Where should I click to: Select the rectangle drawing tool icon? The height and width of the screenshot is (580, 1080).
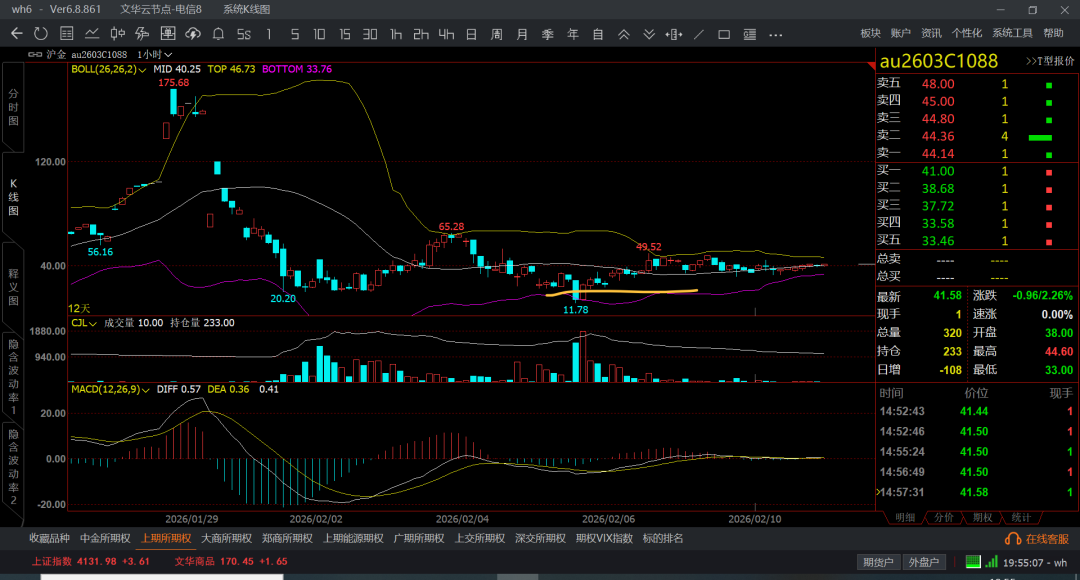[725, 34]
